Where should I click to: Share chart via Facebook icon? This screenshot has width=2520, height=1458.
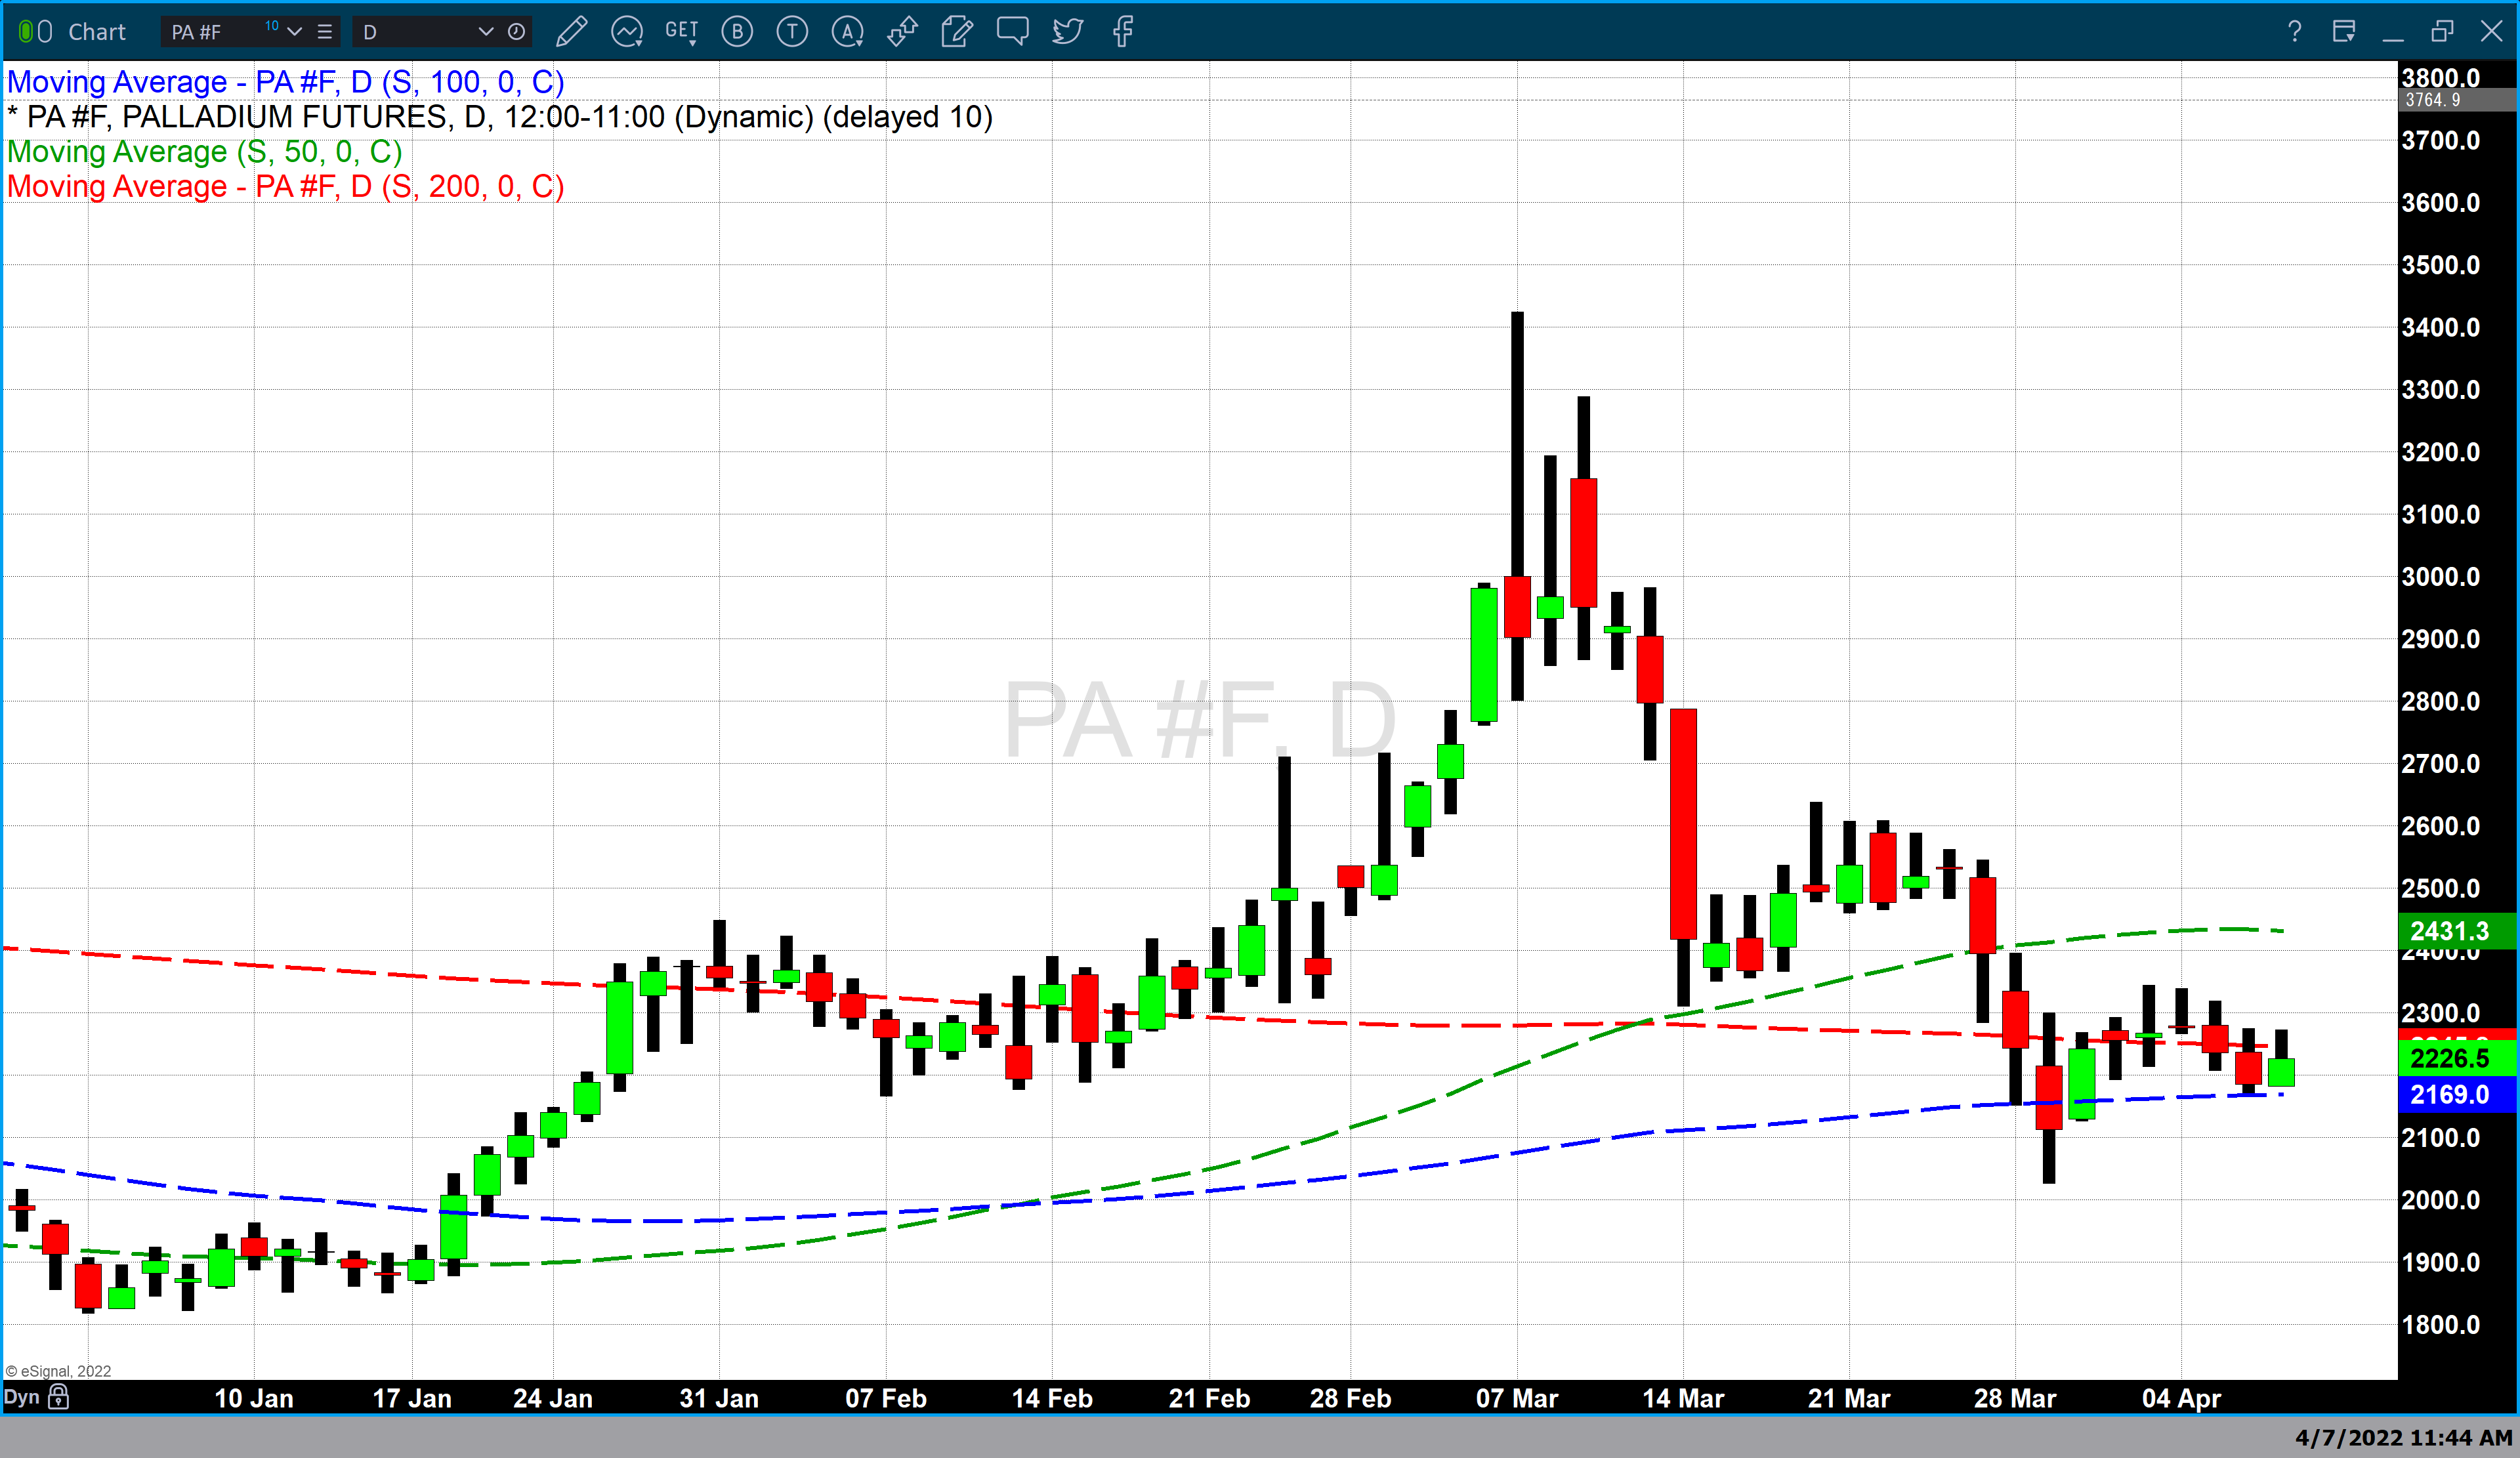coord(1122,32)
